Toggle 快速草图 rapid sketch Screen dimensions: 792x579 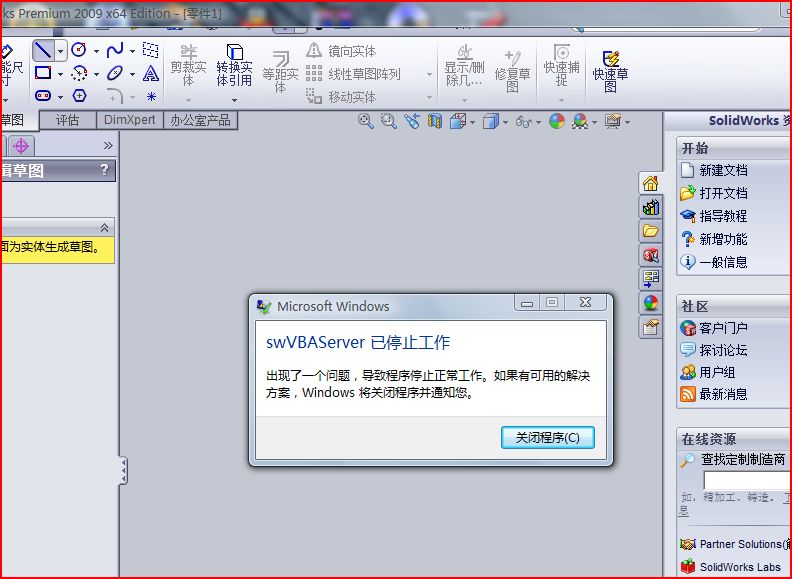click(610, 72)
